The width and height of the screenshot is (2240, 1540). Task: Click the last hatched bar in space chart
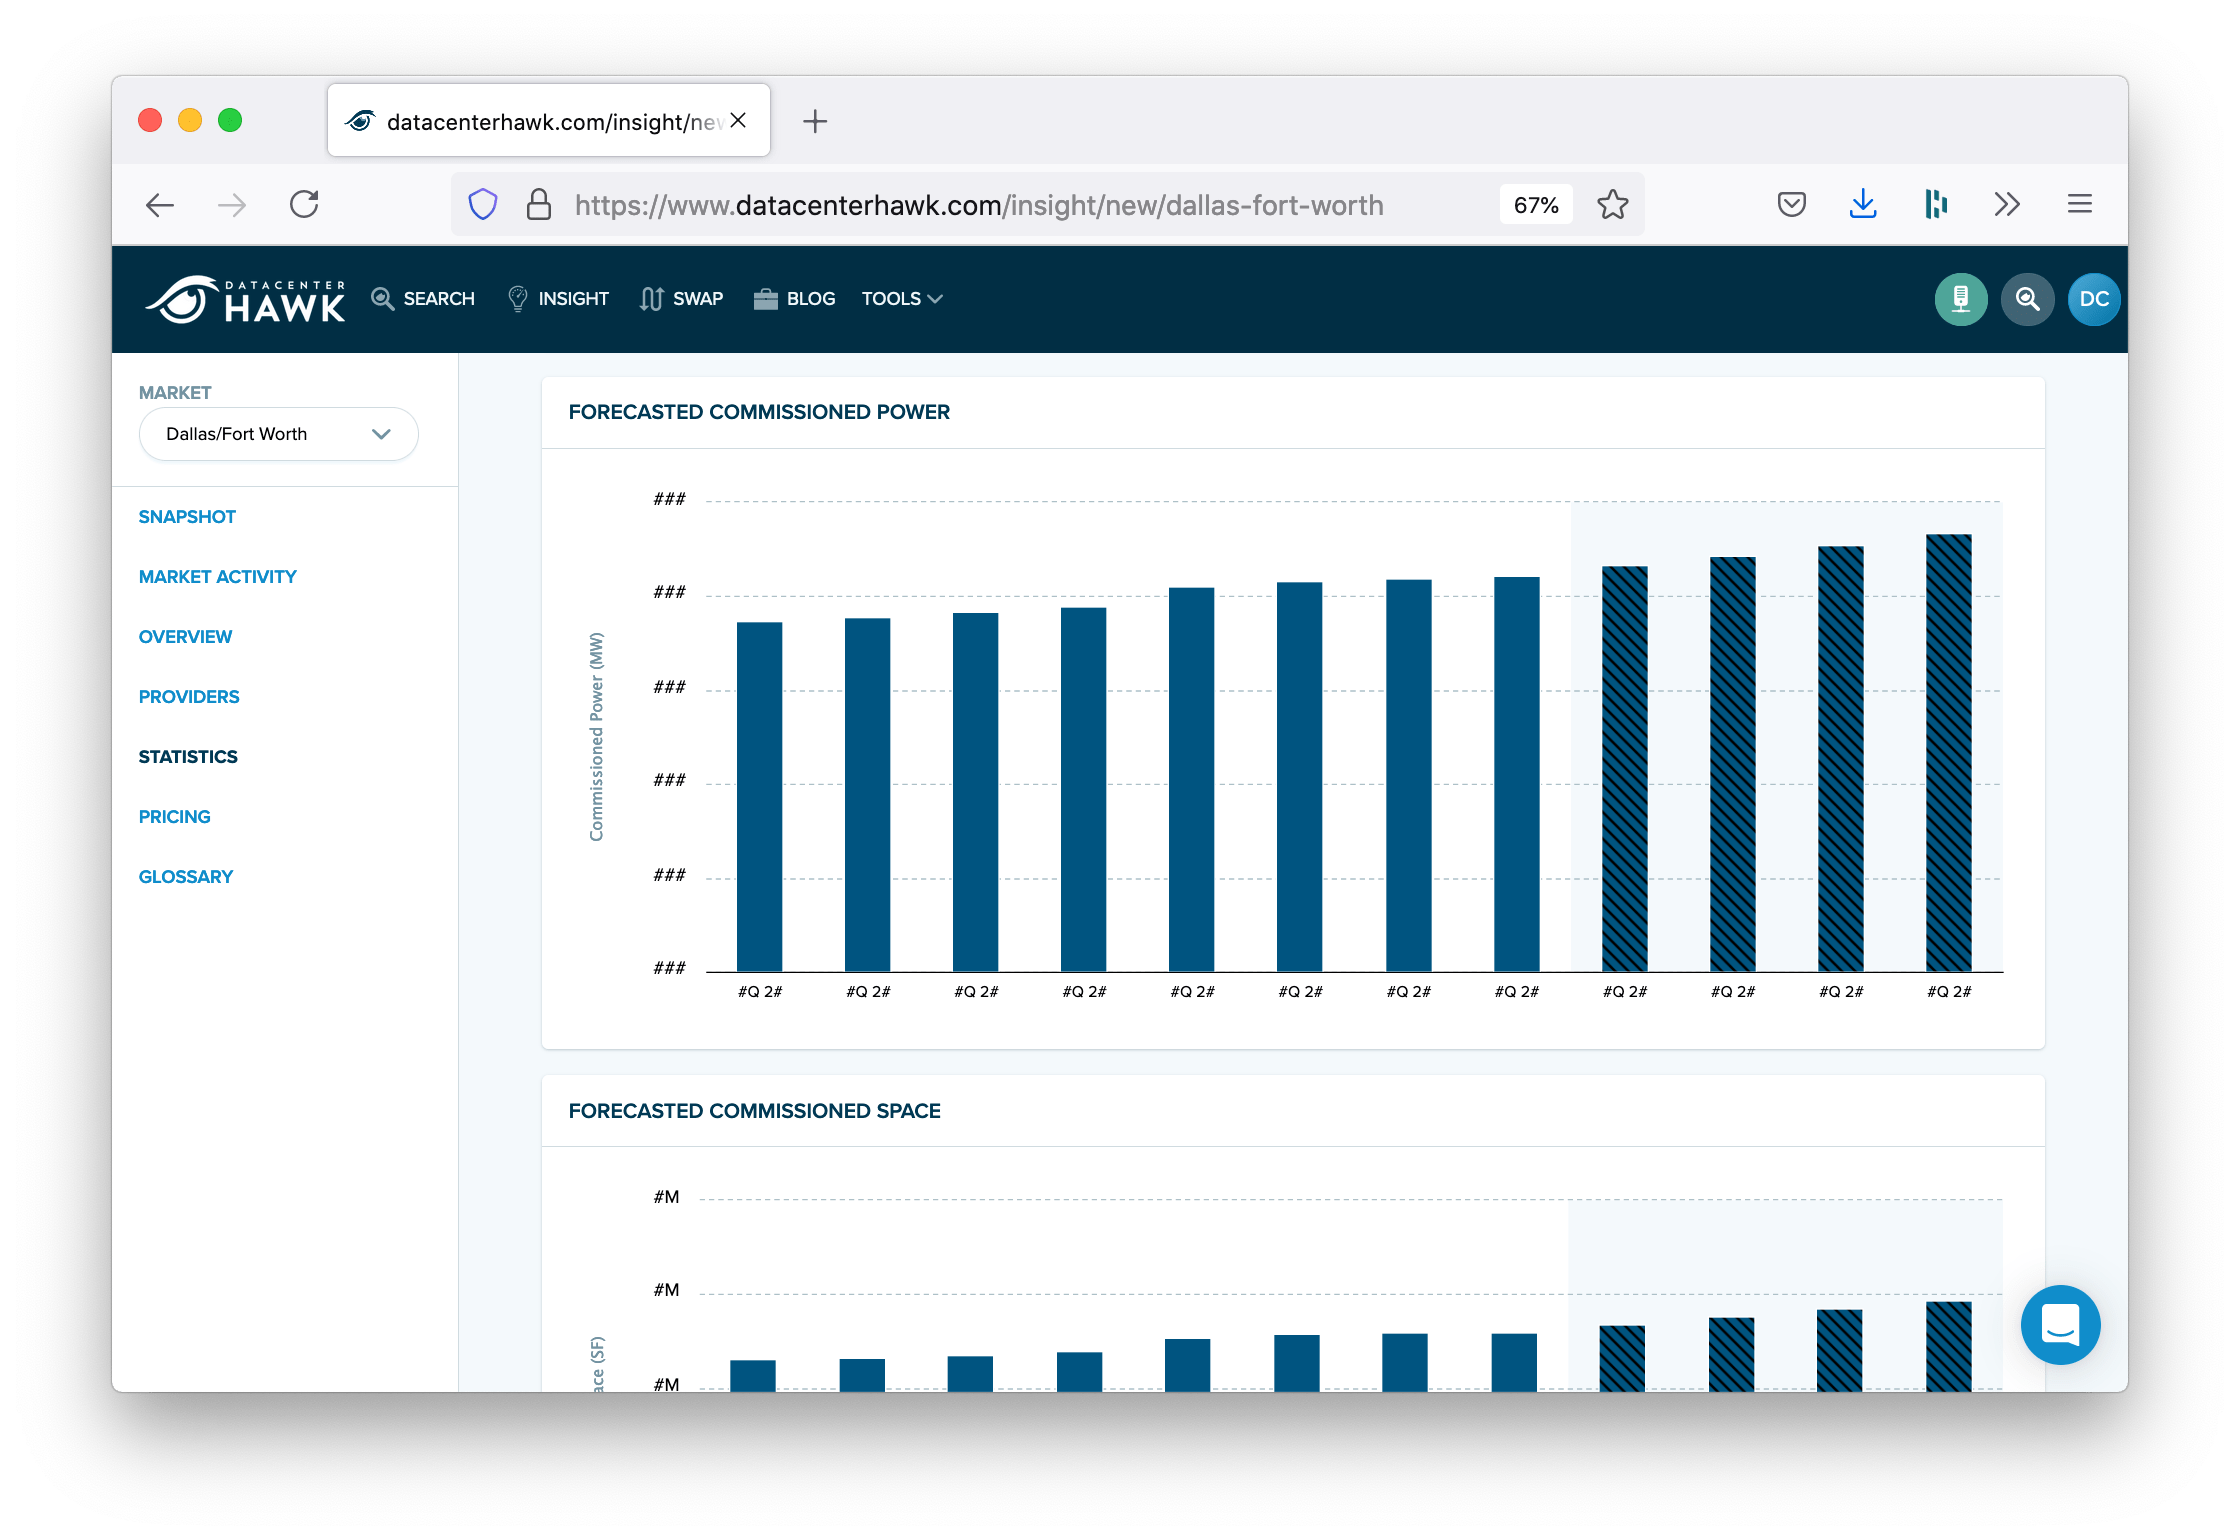pos(1948,1346)
